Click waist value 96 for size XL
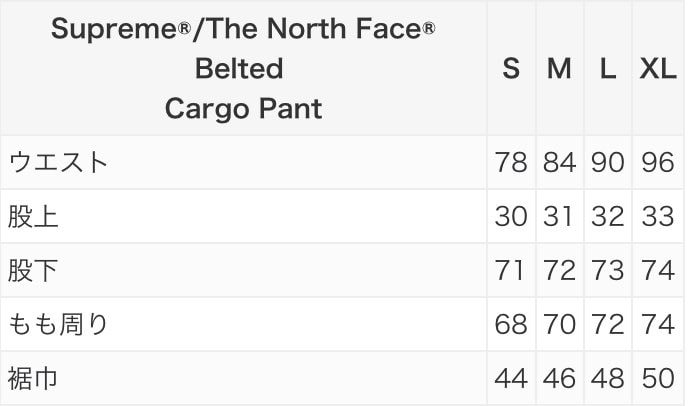This screenshot has height=406, width=688. 658,162
